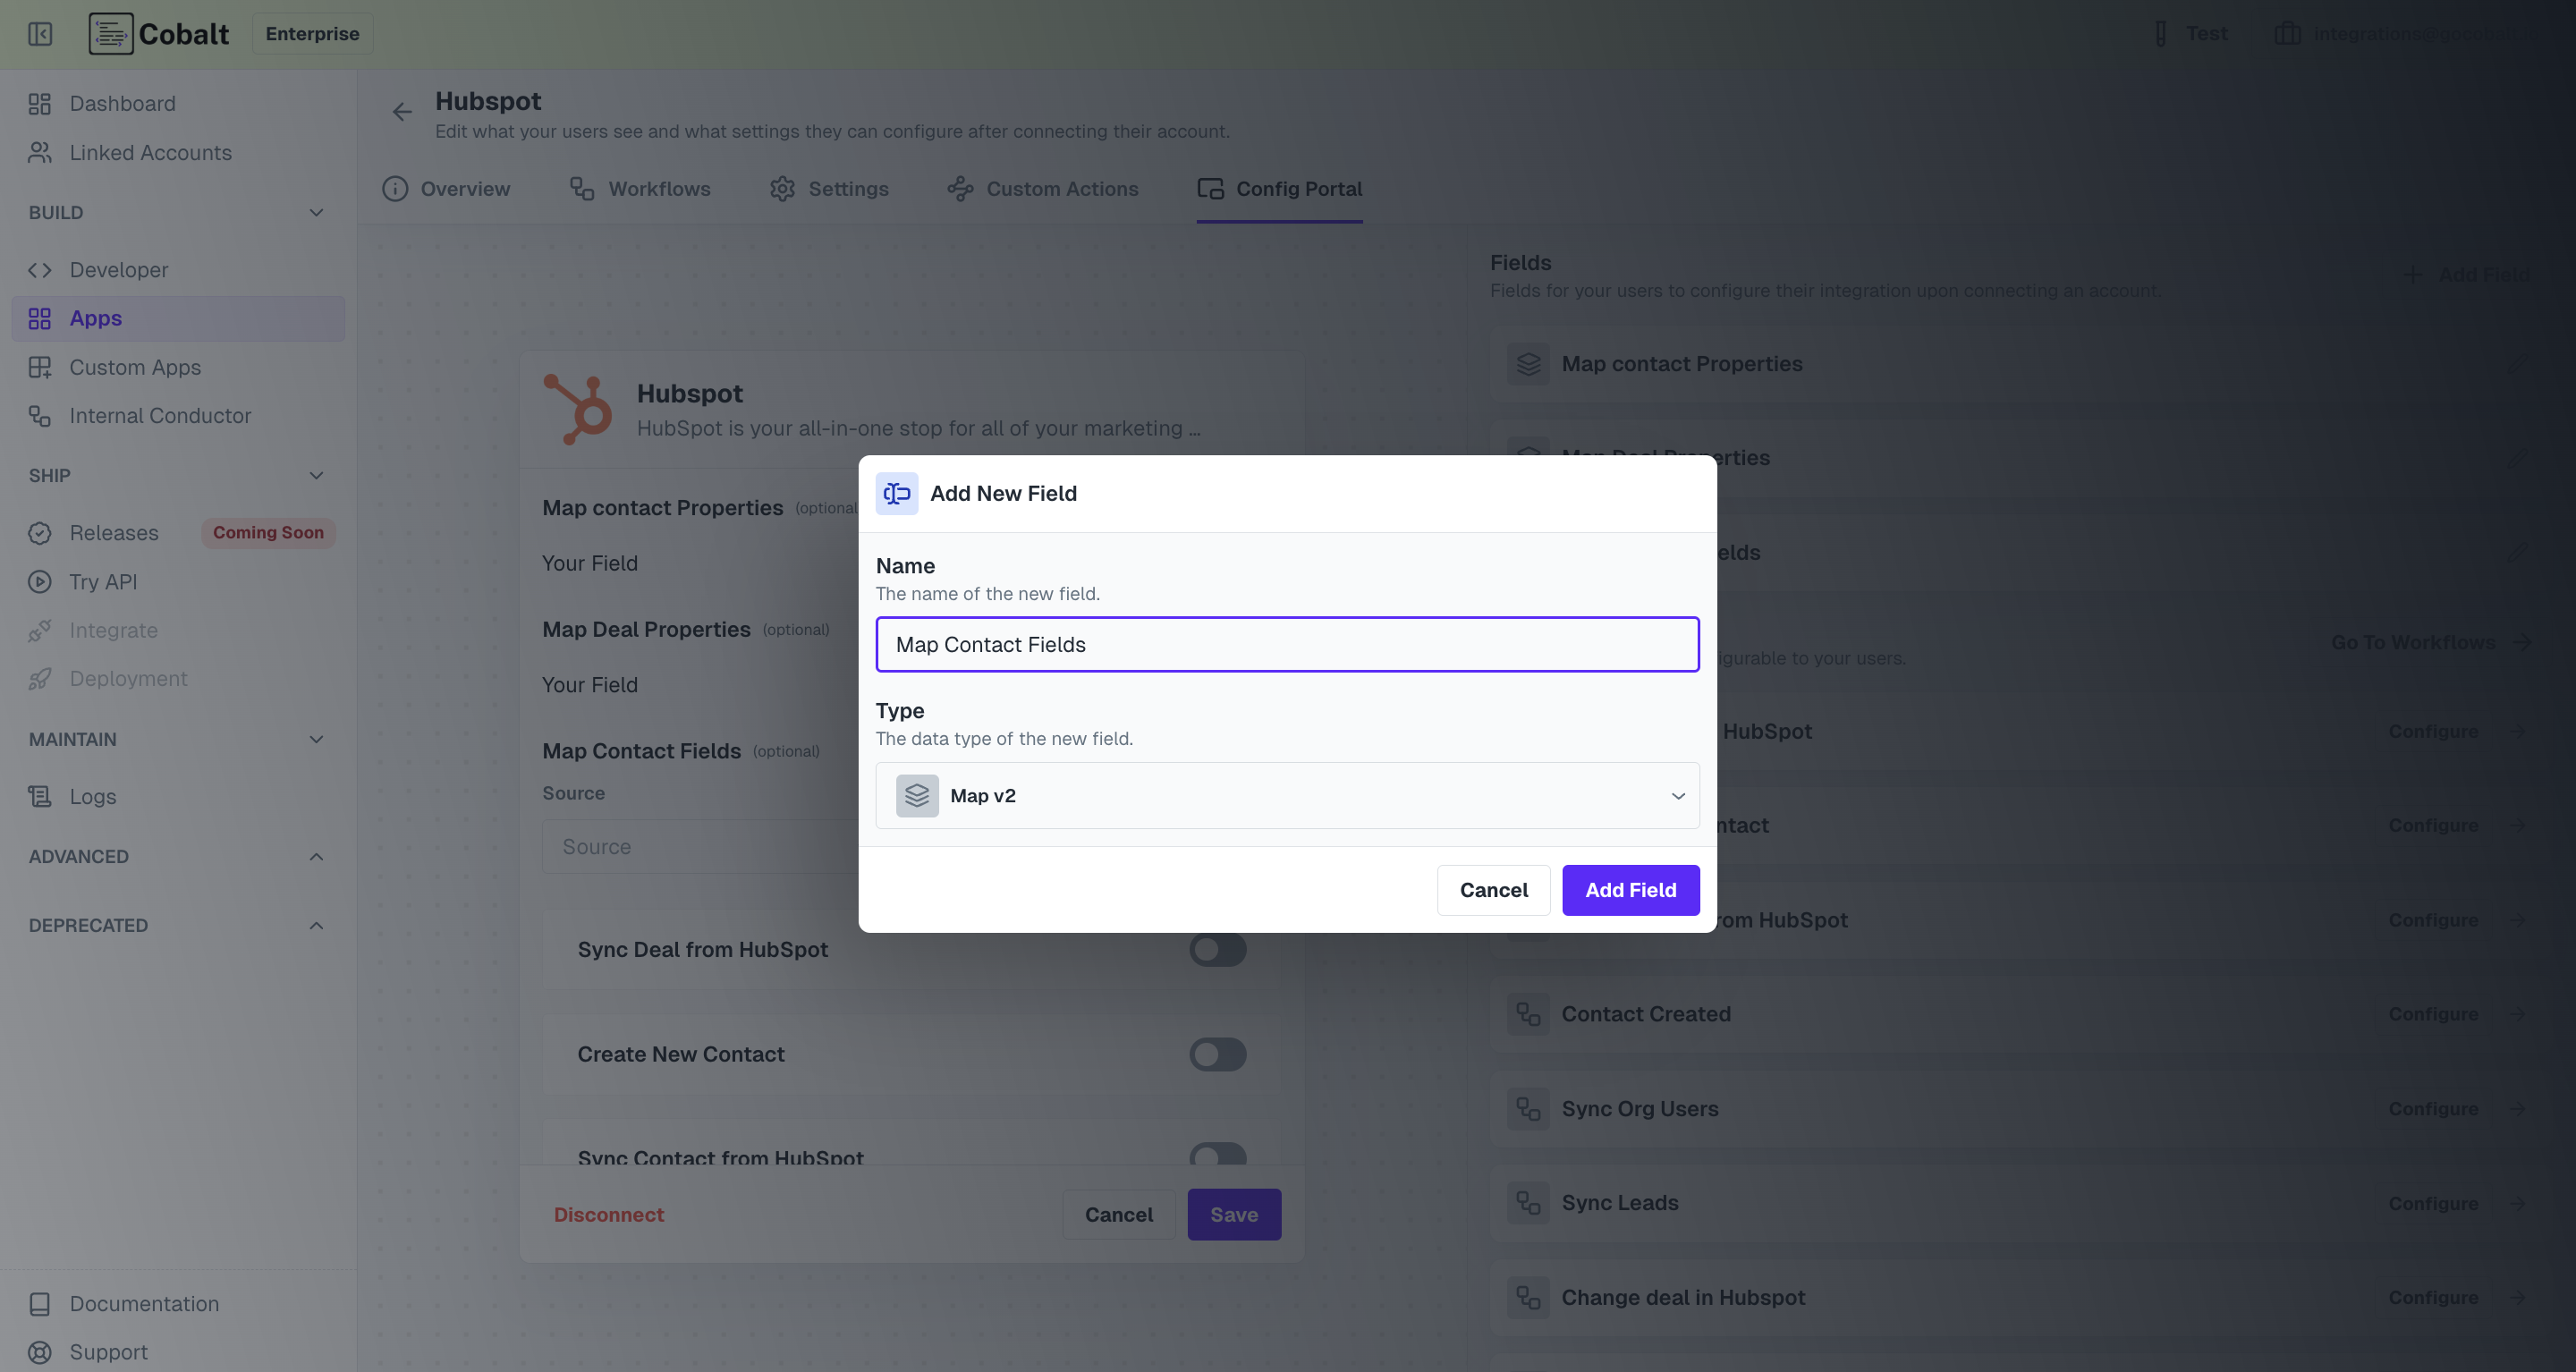
Task: Toggle Sync Deal from HubSpot switch
Action: click(x=1217, y=950)
